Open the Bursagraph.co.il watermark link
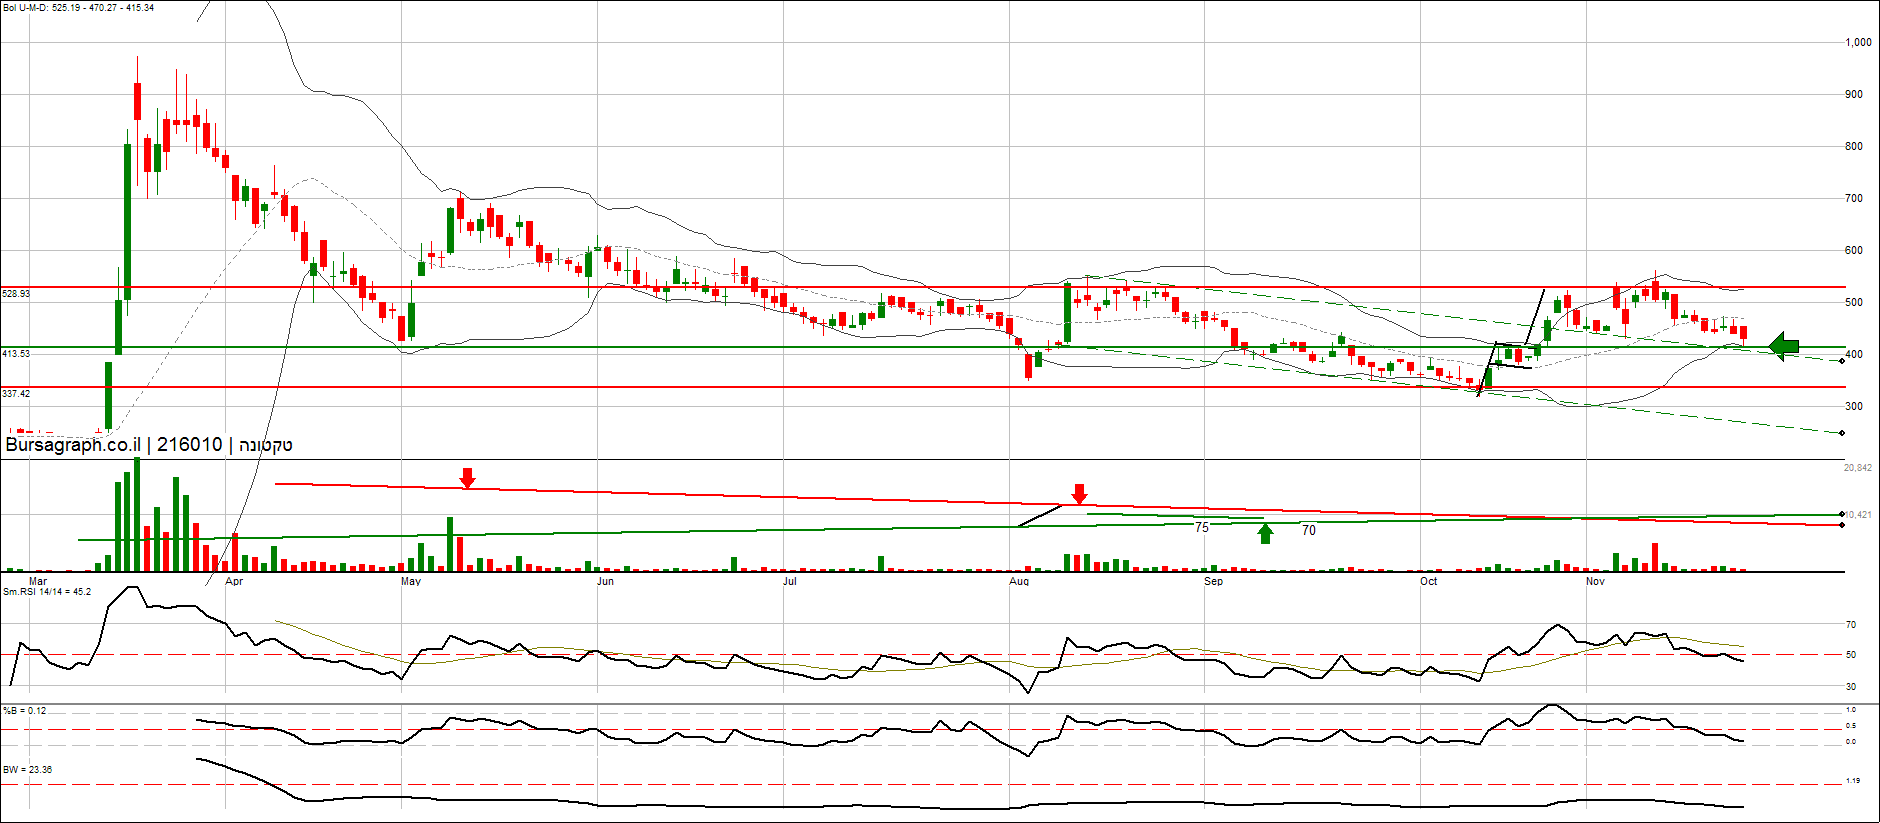This screenshot has width=1880, height=823. pyautogui.click(x=73, y=445)
